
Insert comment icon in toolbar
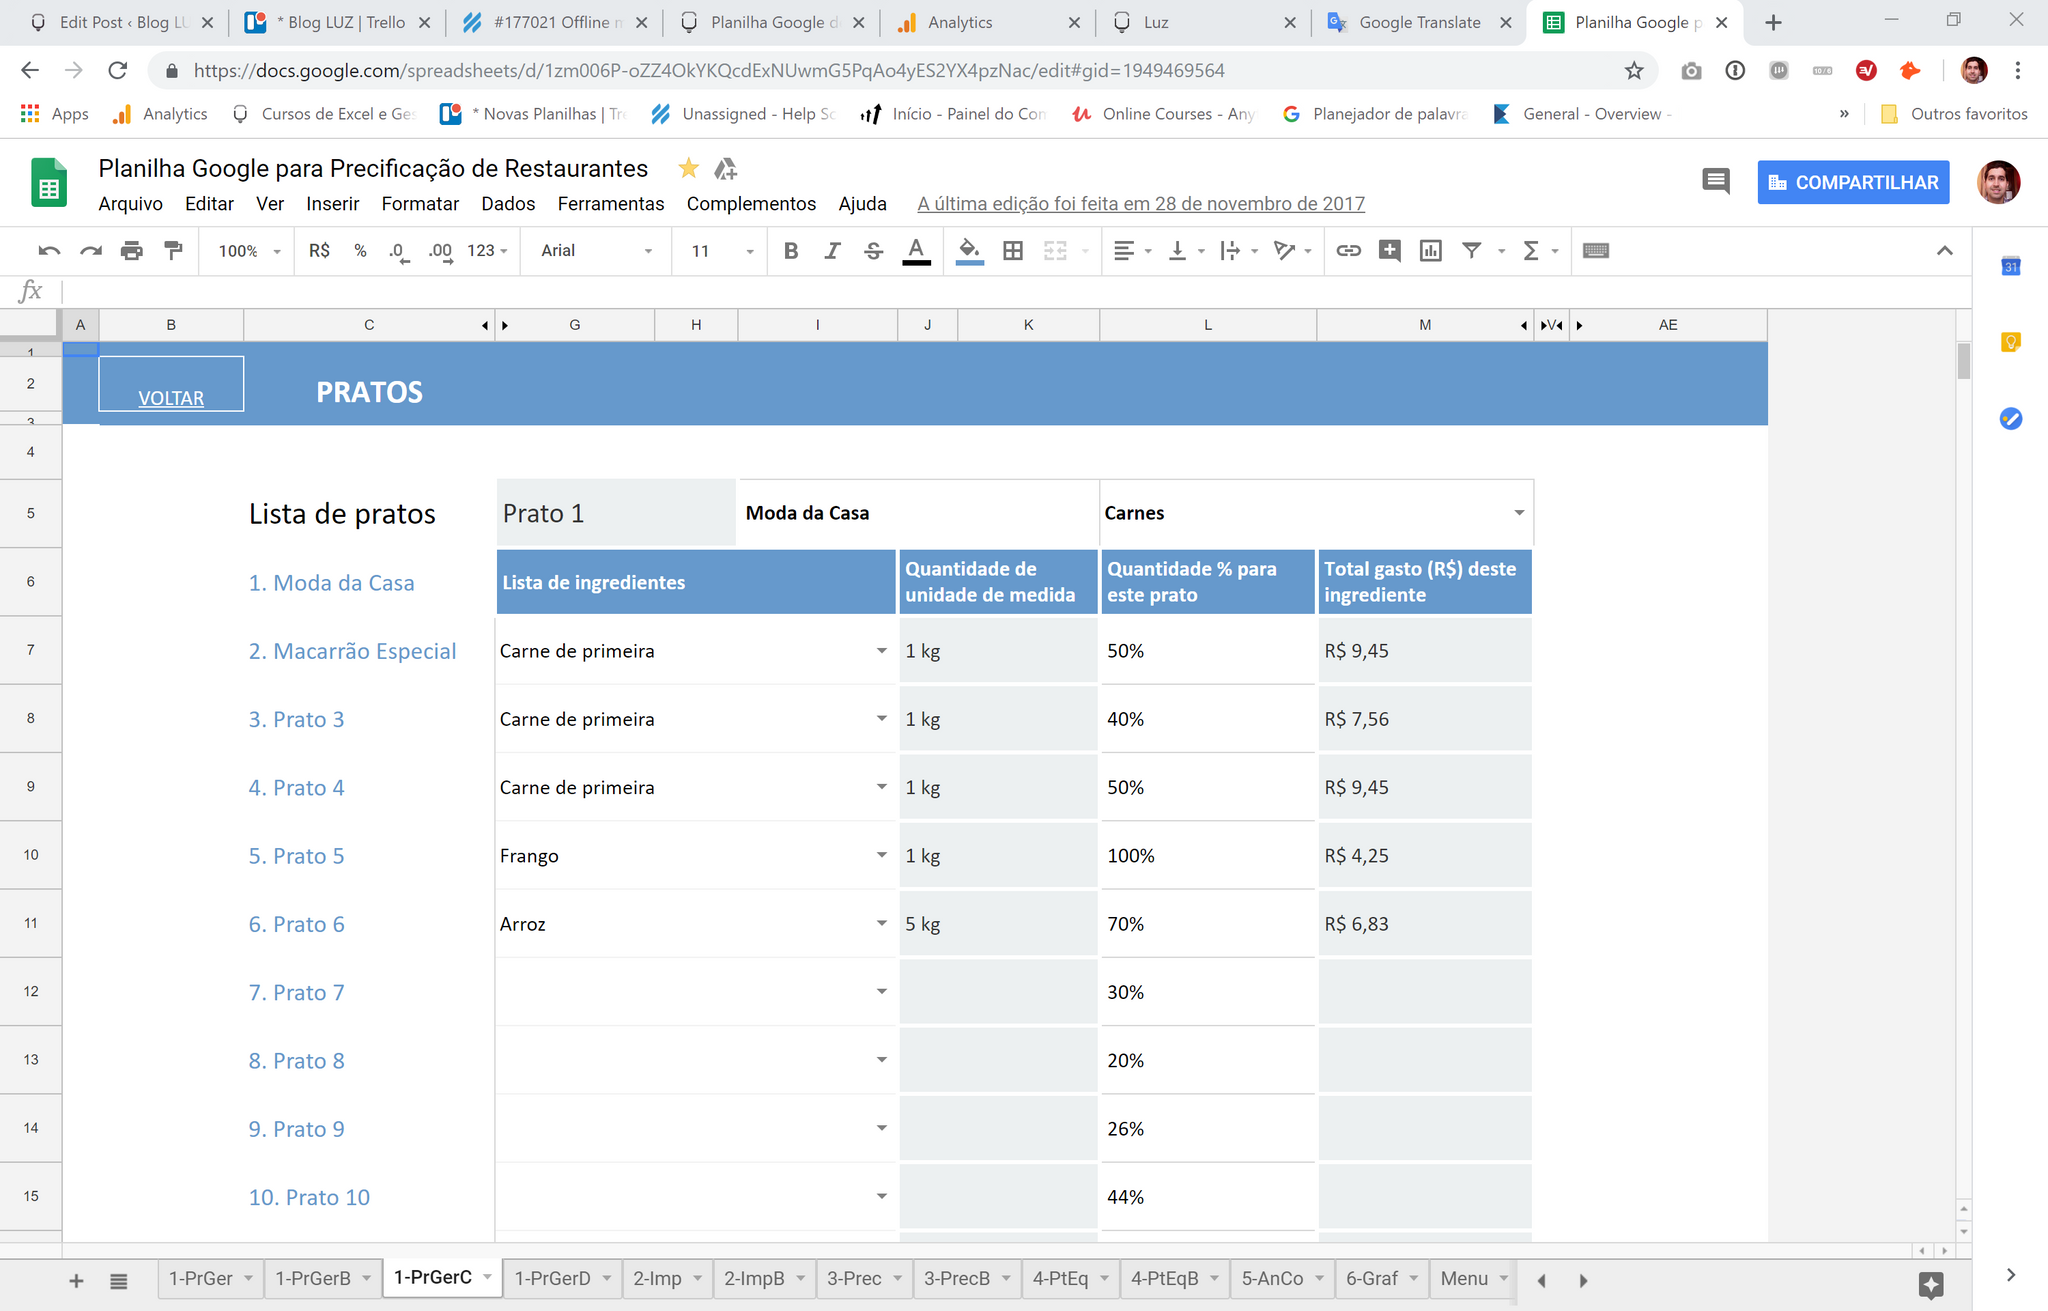coord(1390,251)
